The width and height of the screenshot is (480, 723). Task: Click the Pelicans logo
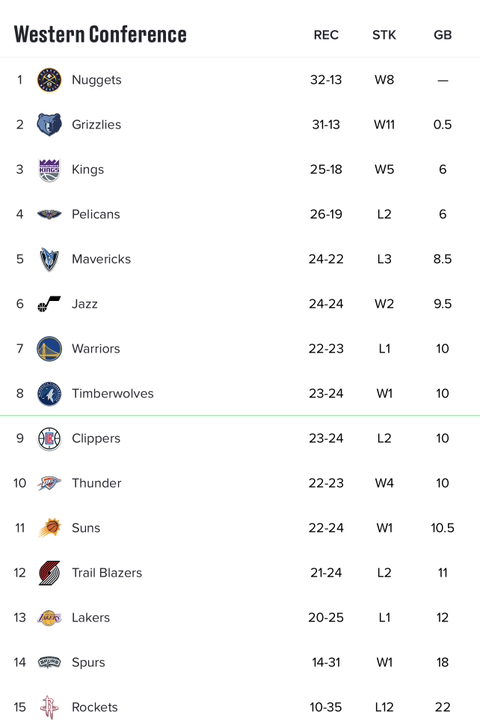[49, 214]
